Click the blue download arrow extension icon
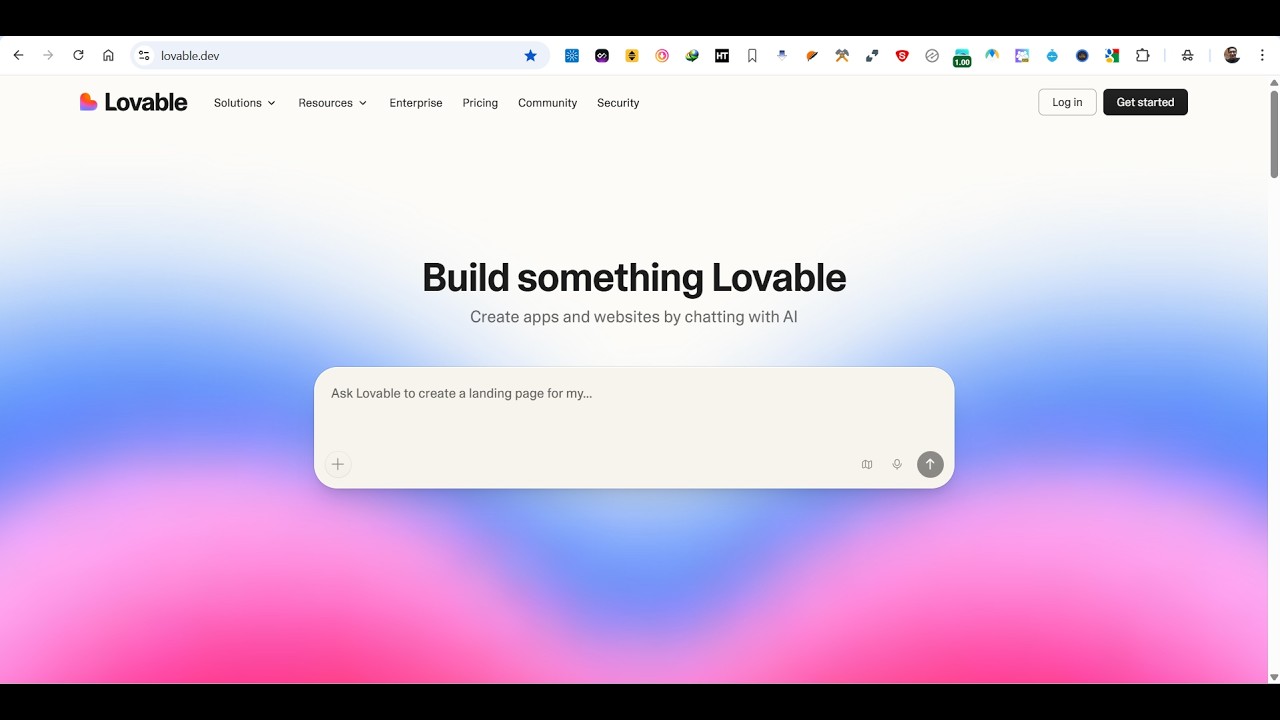Viewport: 1280px width, 720px height. (782, 56)
